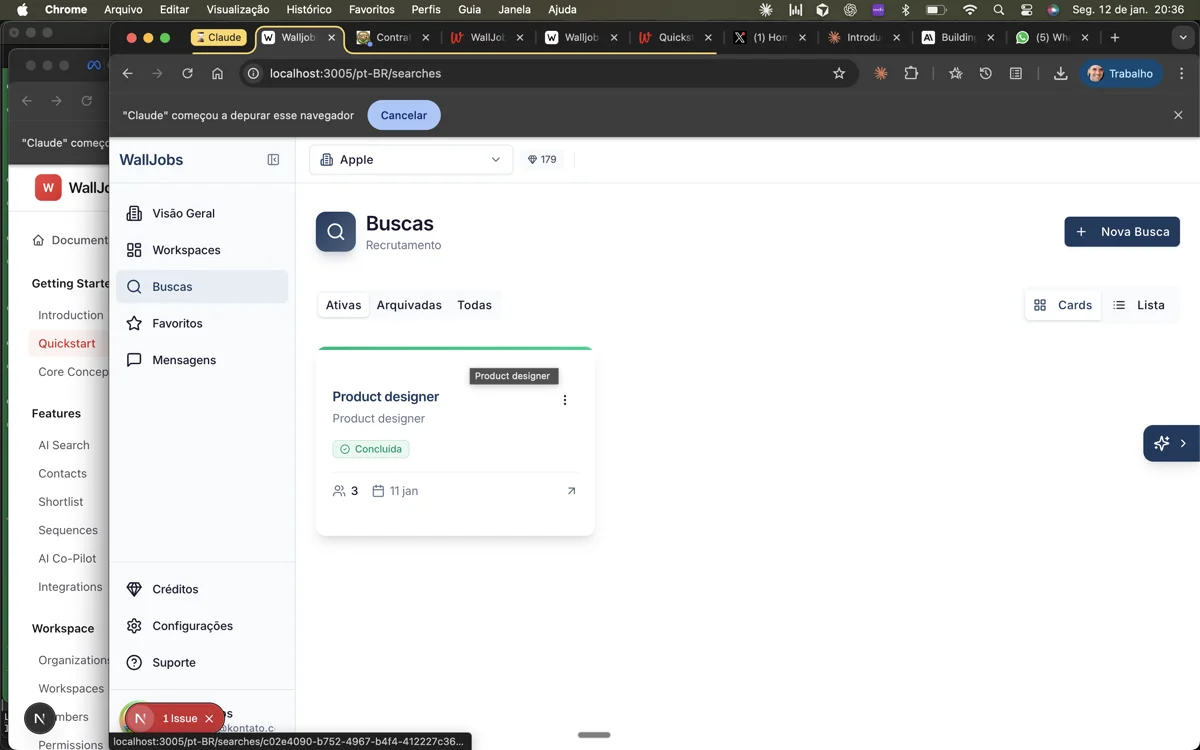Open the Histórico menu in the menu bar
The image size is (1200, 750).
coord(308,9)
